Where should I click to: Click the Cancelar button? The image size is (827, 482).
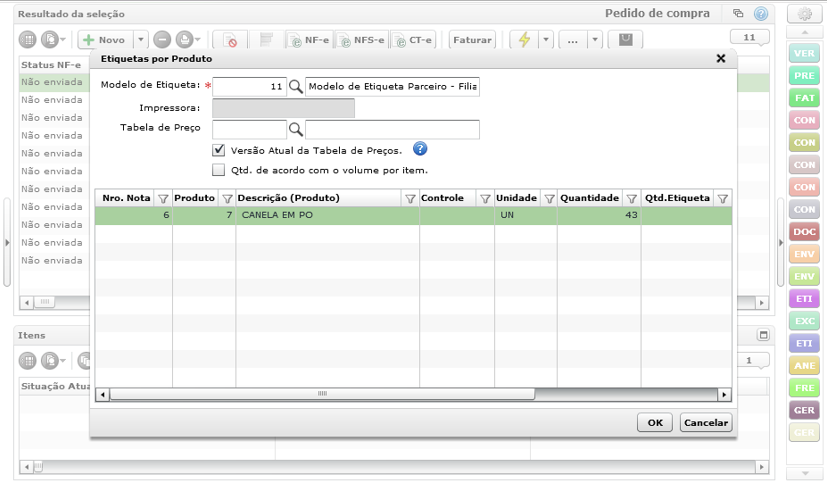pyautogui.click(x=706, y=422)
